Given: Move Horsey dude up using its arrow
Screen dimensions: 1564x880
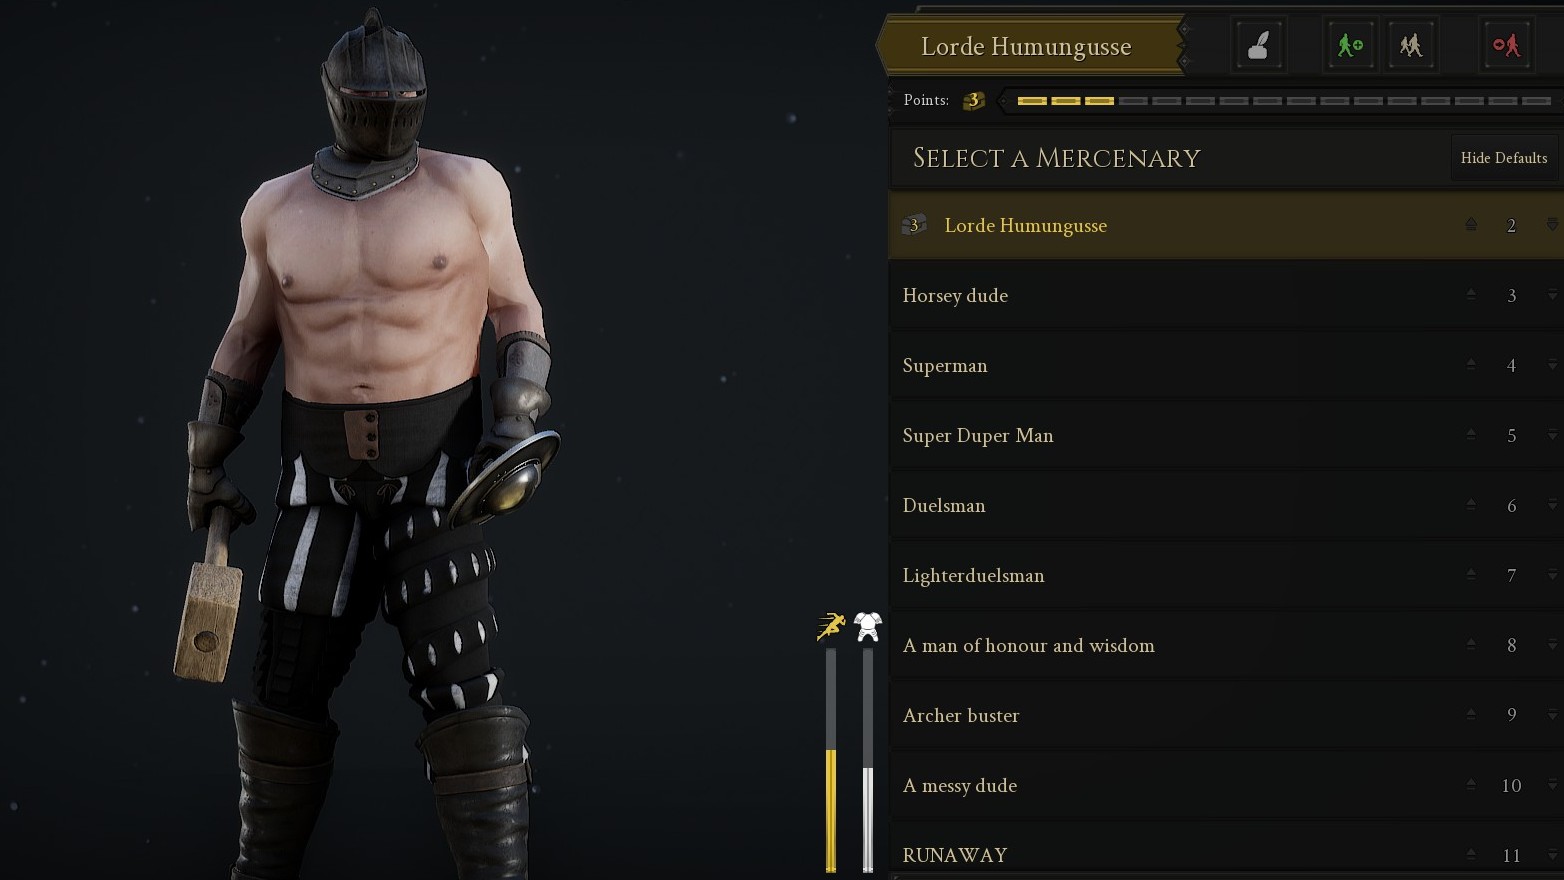Looking at the screenshot, I should click(1471, 294).
